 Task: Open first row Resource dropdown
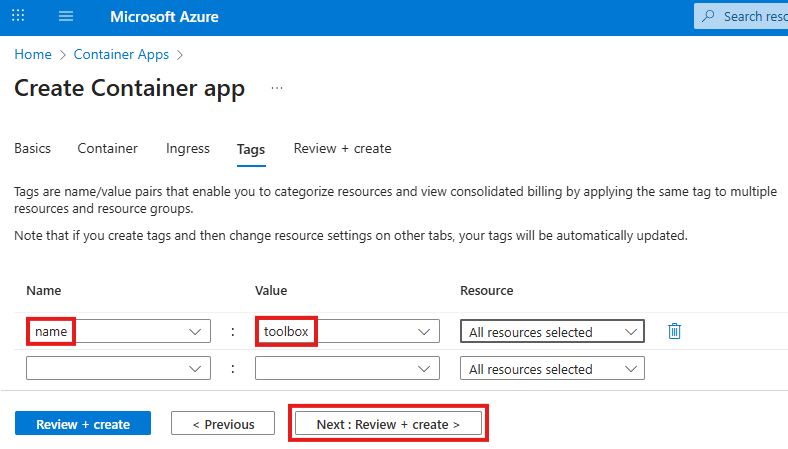click(x=630, y=332)
